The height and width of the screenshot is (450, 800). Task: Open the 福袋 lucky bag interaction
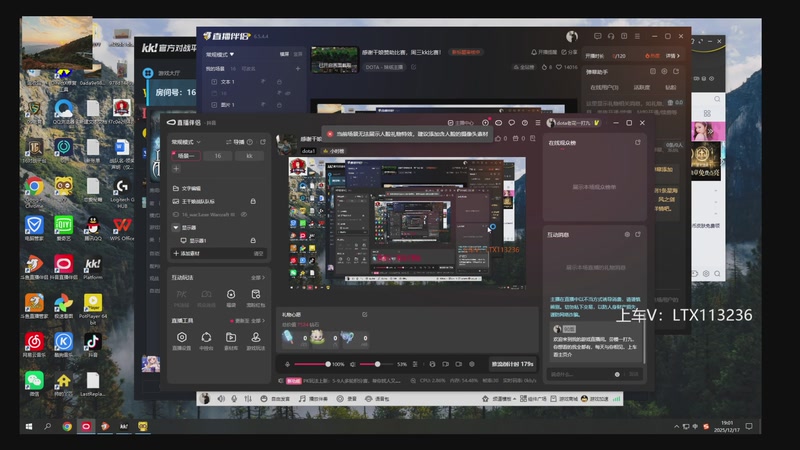point(231,297)
